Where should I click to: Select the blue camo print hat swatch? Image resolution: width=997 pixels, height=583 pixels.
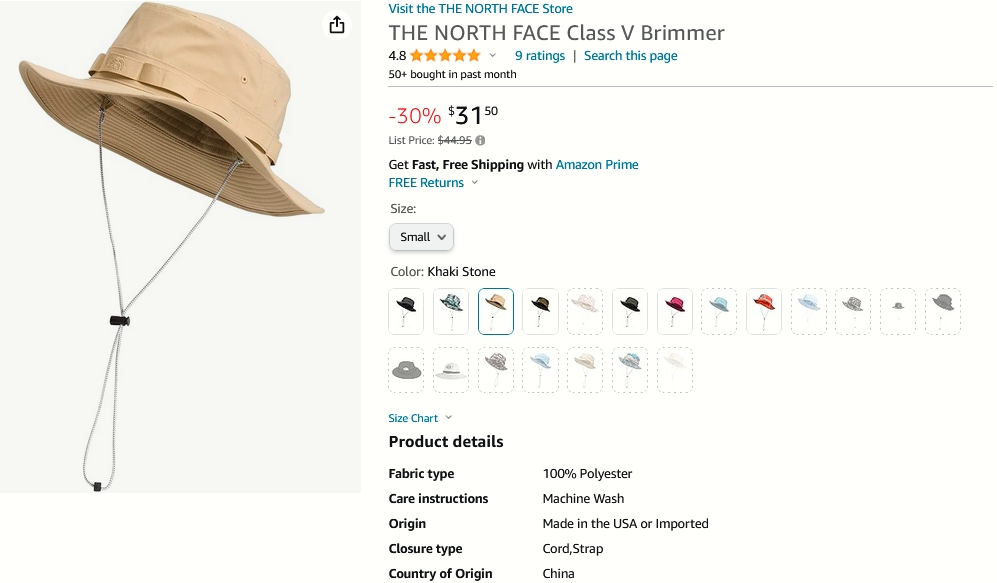451,312
